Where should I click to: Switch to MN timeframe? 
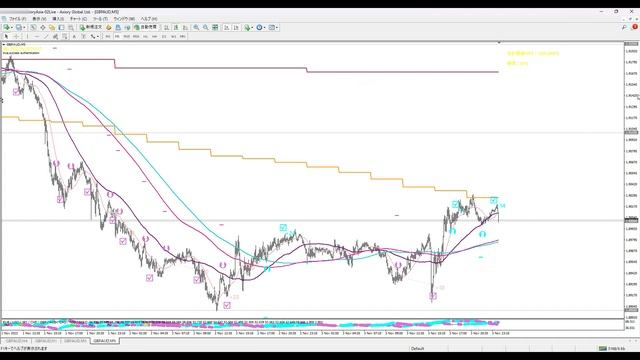tap(182, 36)
